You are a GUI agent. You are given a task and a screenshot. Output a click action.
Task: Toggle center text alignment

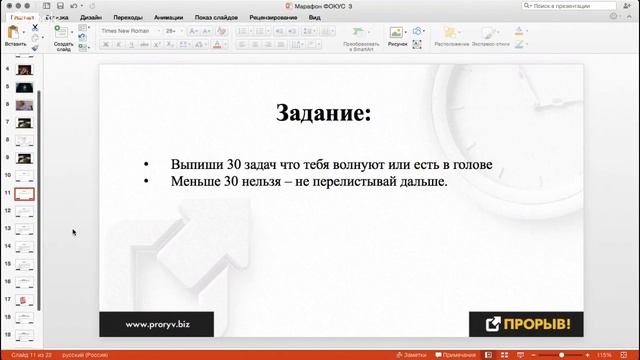pos(255,44)
